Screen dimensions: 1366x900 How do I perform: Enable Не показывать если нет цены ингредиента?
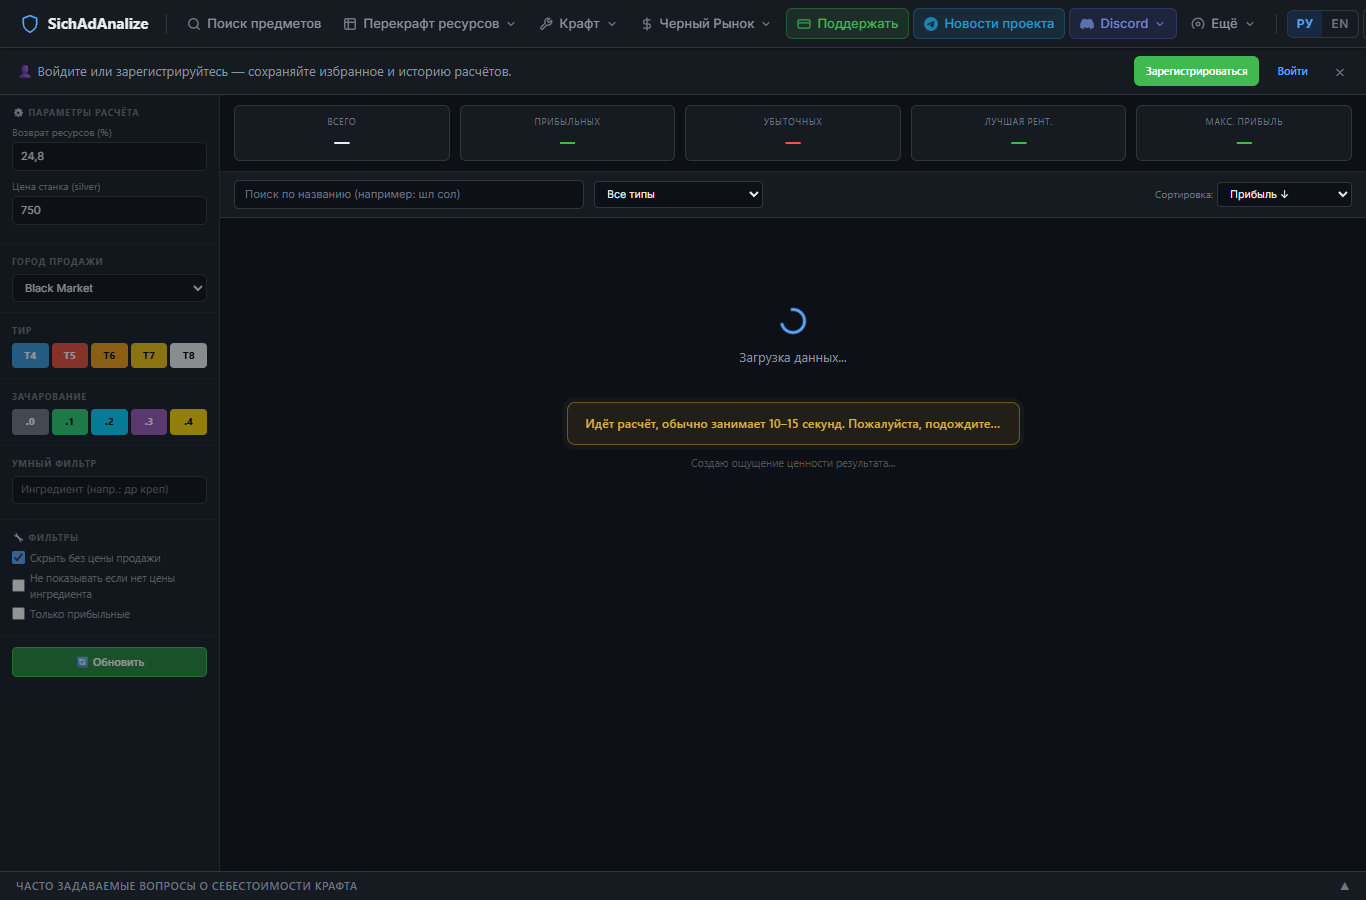(18, 586)
